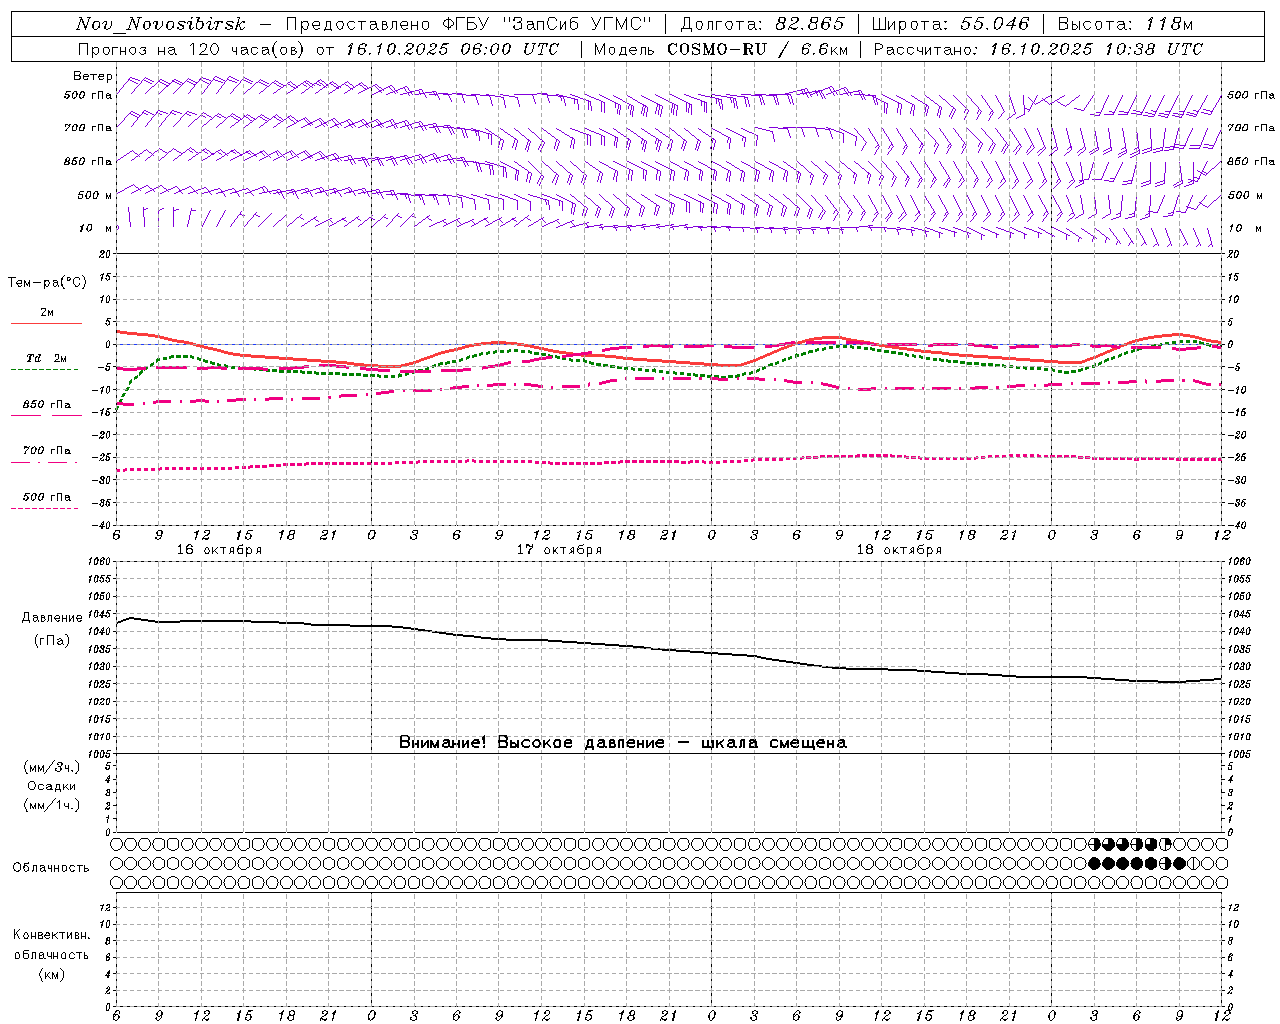This screenshot has width=1280, height=1024.
Task: Click the forecast line "Прогноз на 120 часа(ов)"
Action: point(193,49)
